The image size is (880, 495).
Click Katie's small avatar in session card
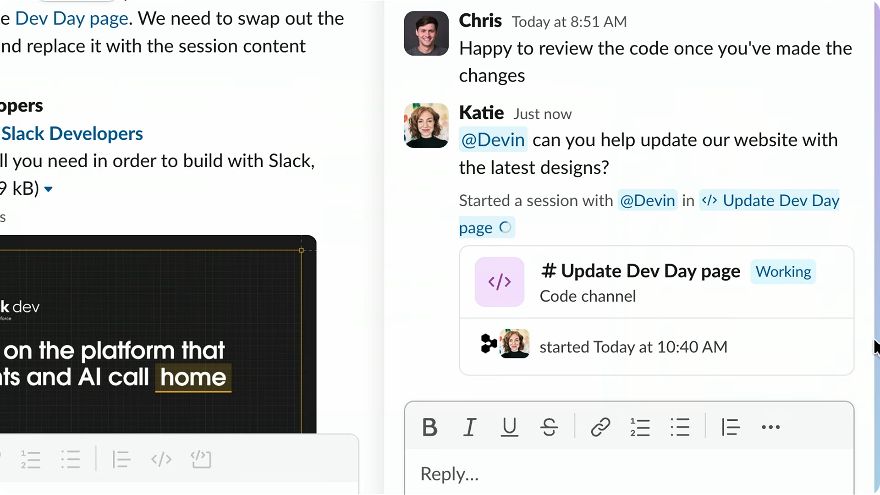pyautogui.click(x=515, y=343)
